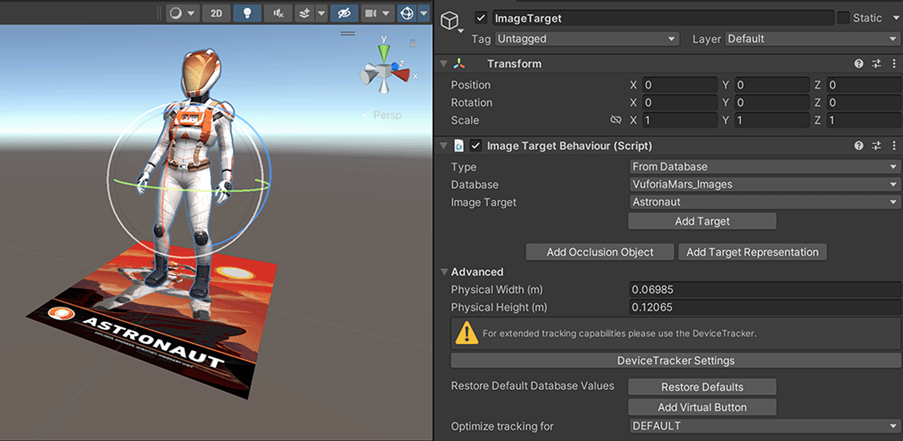The width and height of the screenshot is (903, 441).
Task: Collapse the Advanced section foldout
Action: 445,272
